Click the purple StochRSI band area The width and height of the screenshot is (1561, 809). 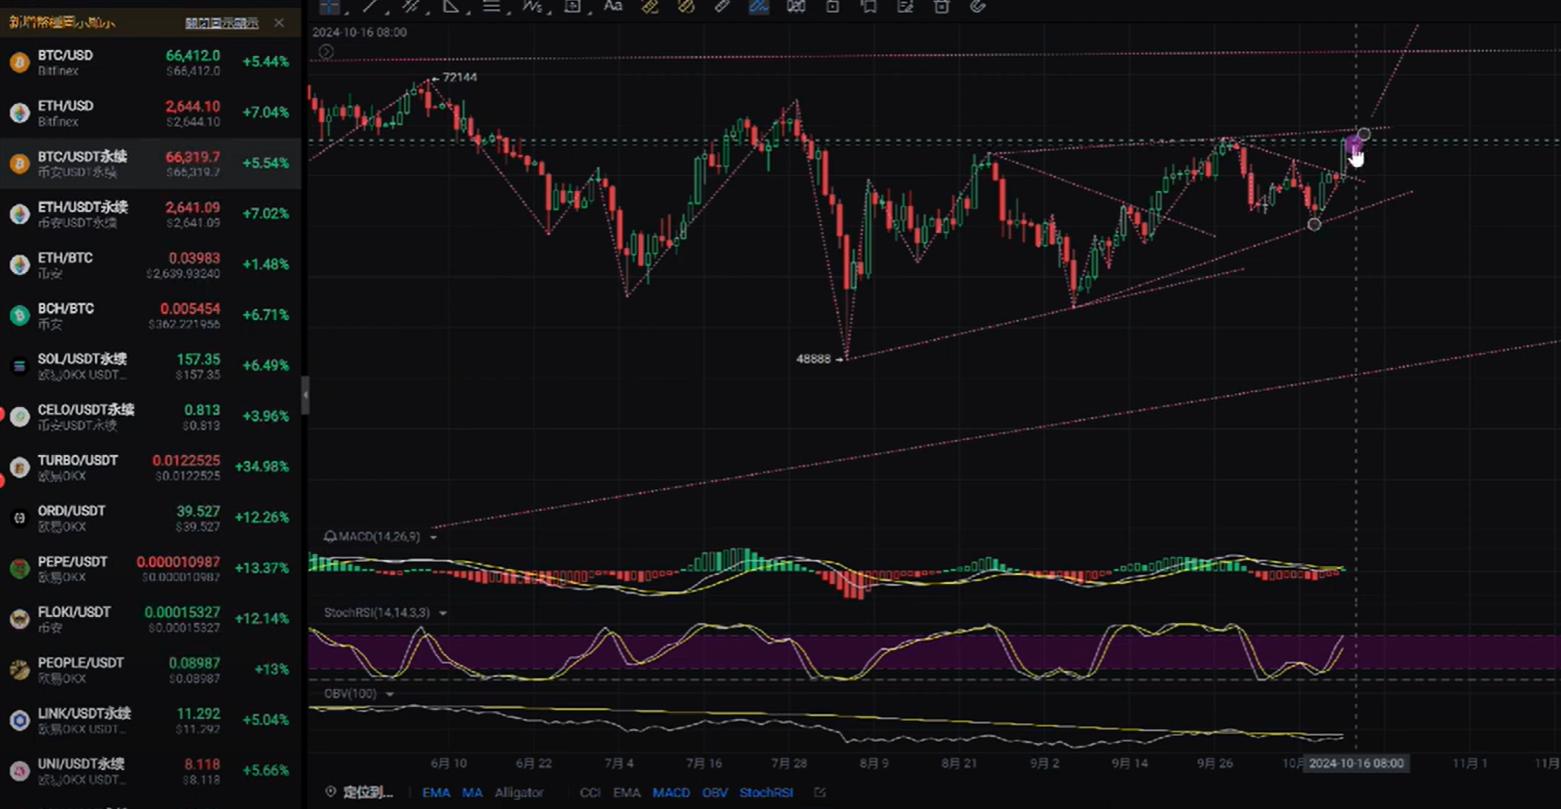(900, 650)
